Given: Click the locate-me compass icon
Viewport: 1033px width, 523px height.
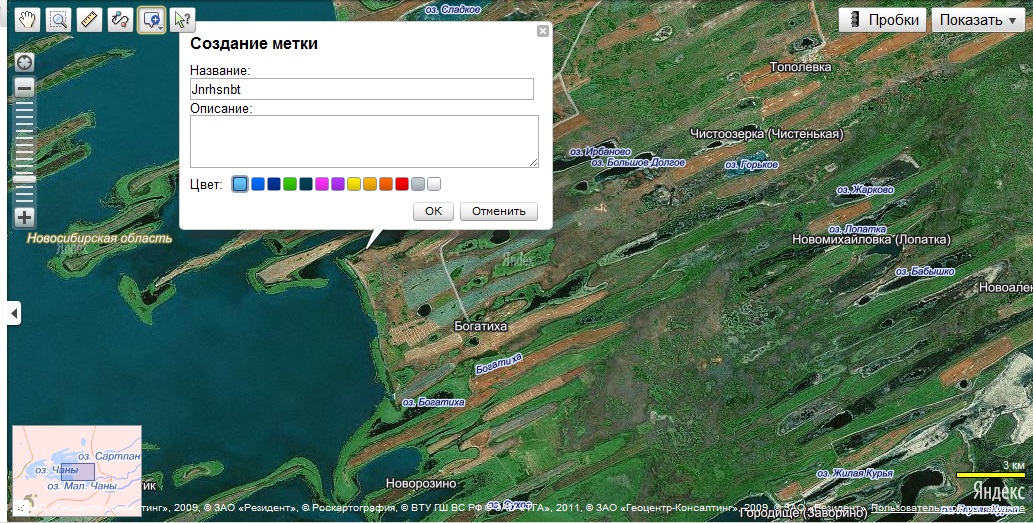Looking at the screenshot, I should [24, 62].
